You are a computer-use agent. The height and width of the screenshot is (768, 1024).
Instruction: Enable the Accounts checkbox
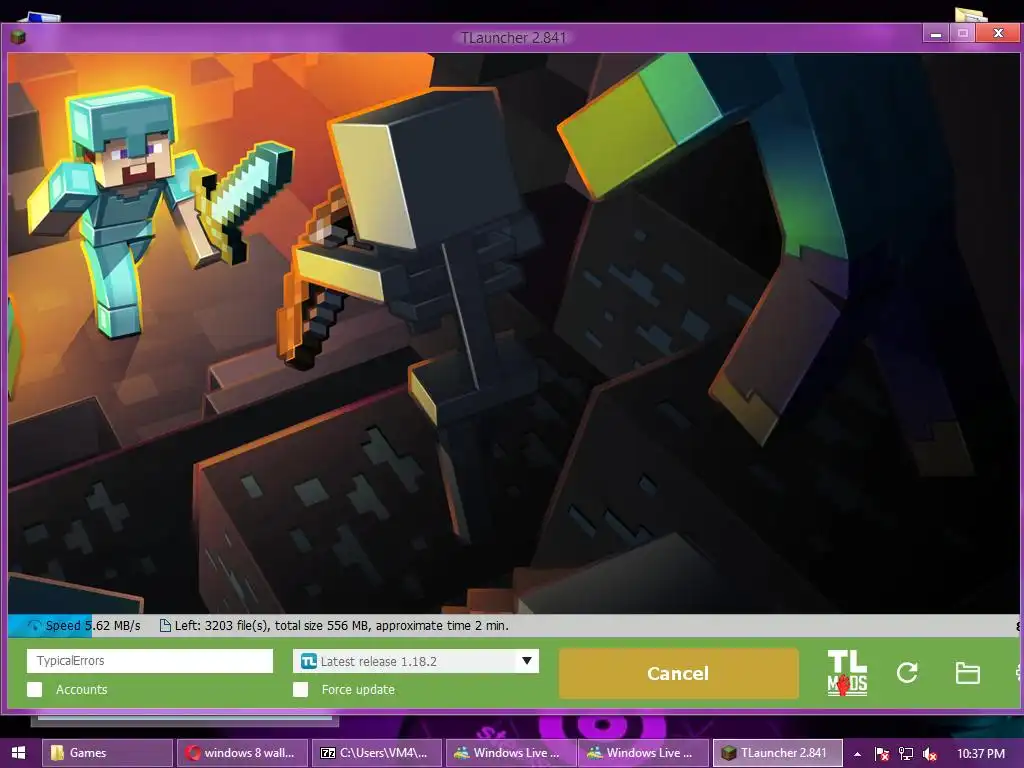coord(35,690)
